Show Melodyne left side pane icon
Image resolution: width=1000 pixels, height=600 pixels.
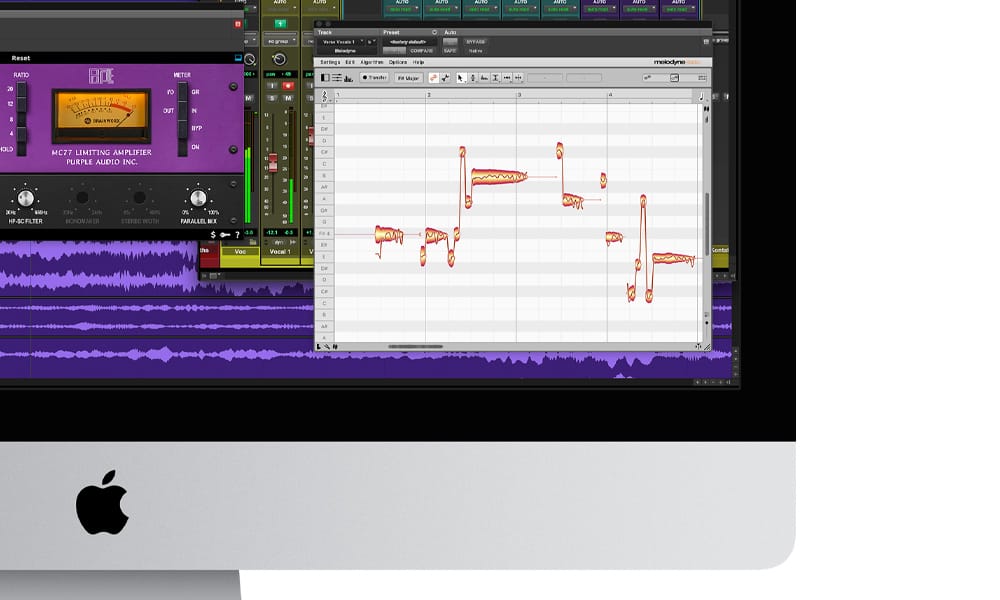325,78
